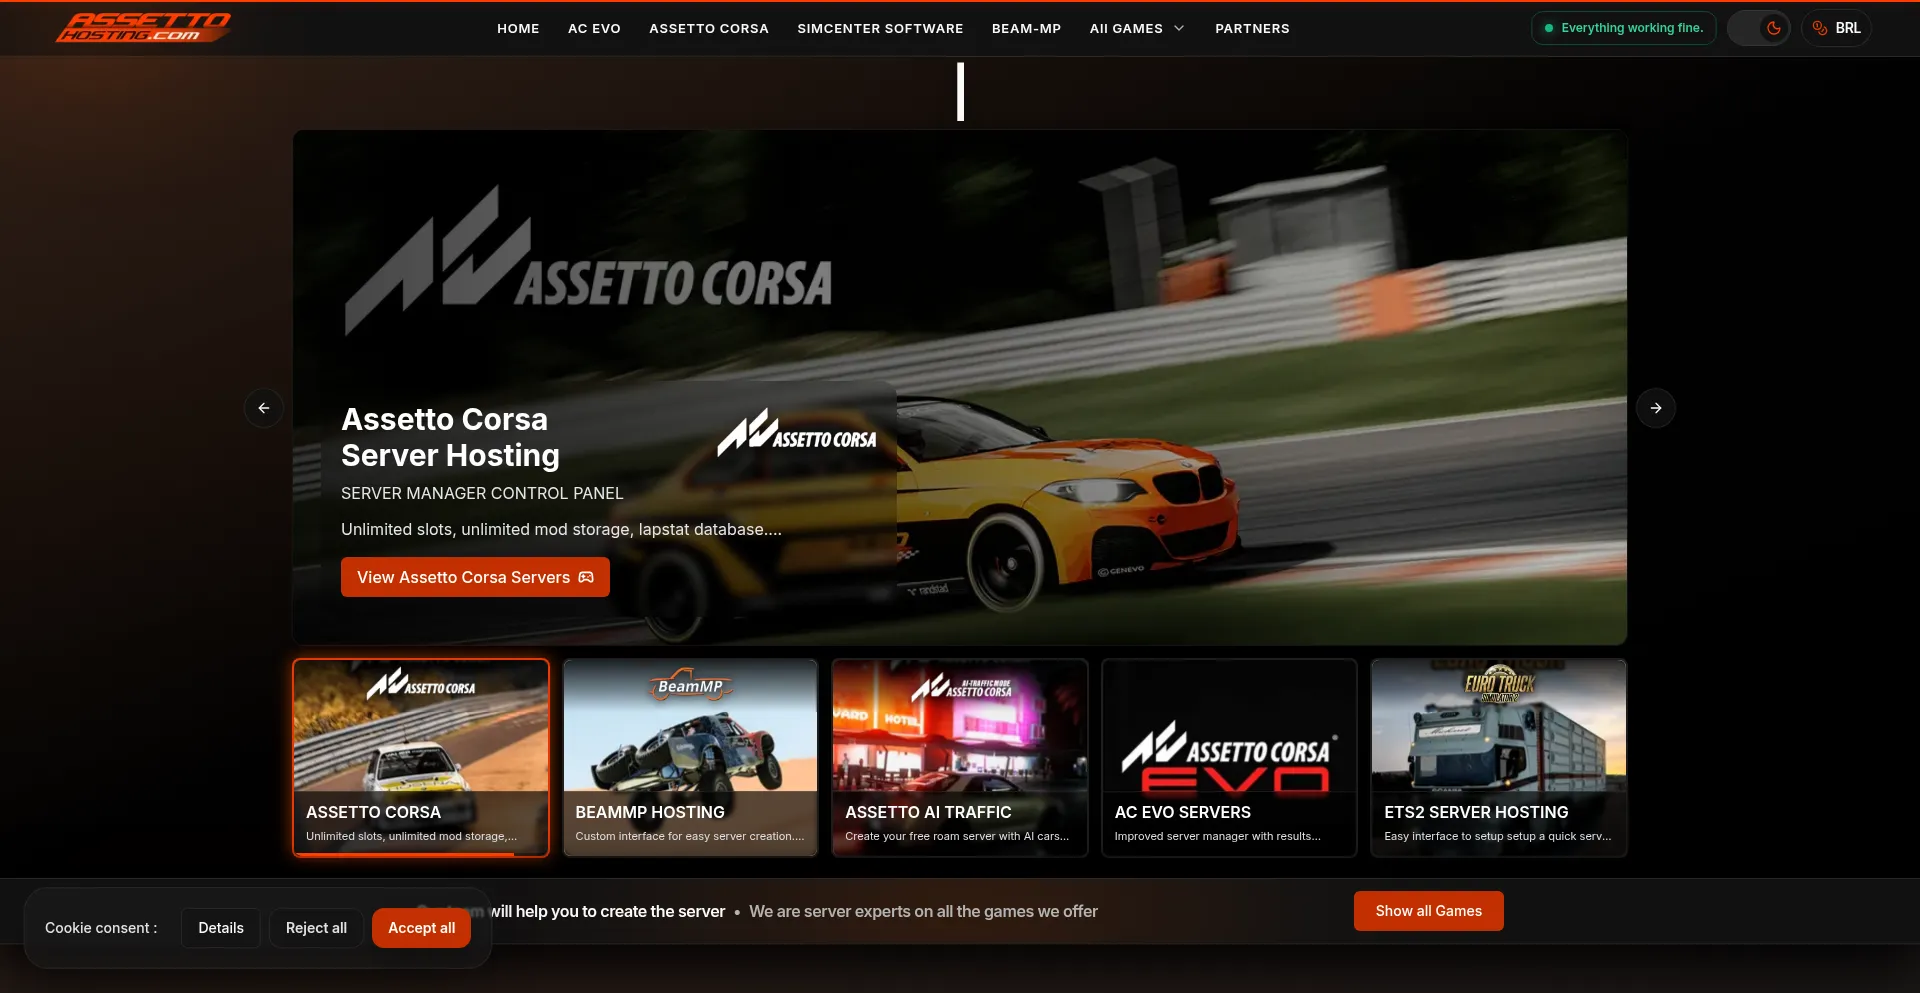Select the Assetto Corsa thumbnail card

pos(421,757)
